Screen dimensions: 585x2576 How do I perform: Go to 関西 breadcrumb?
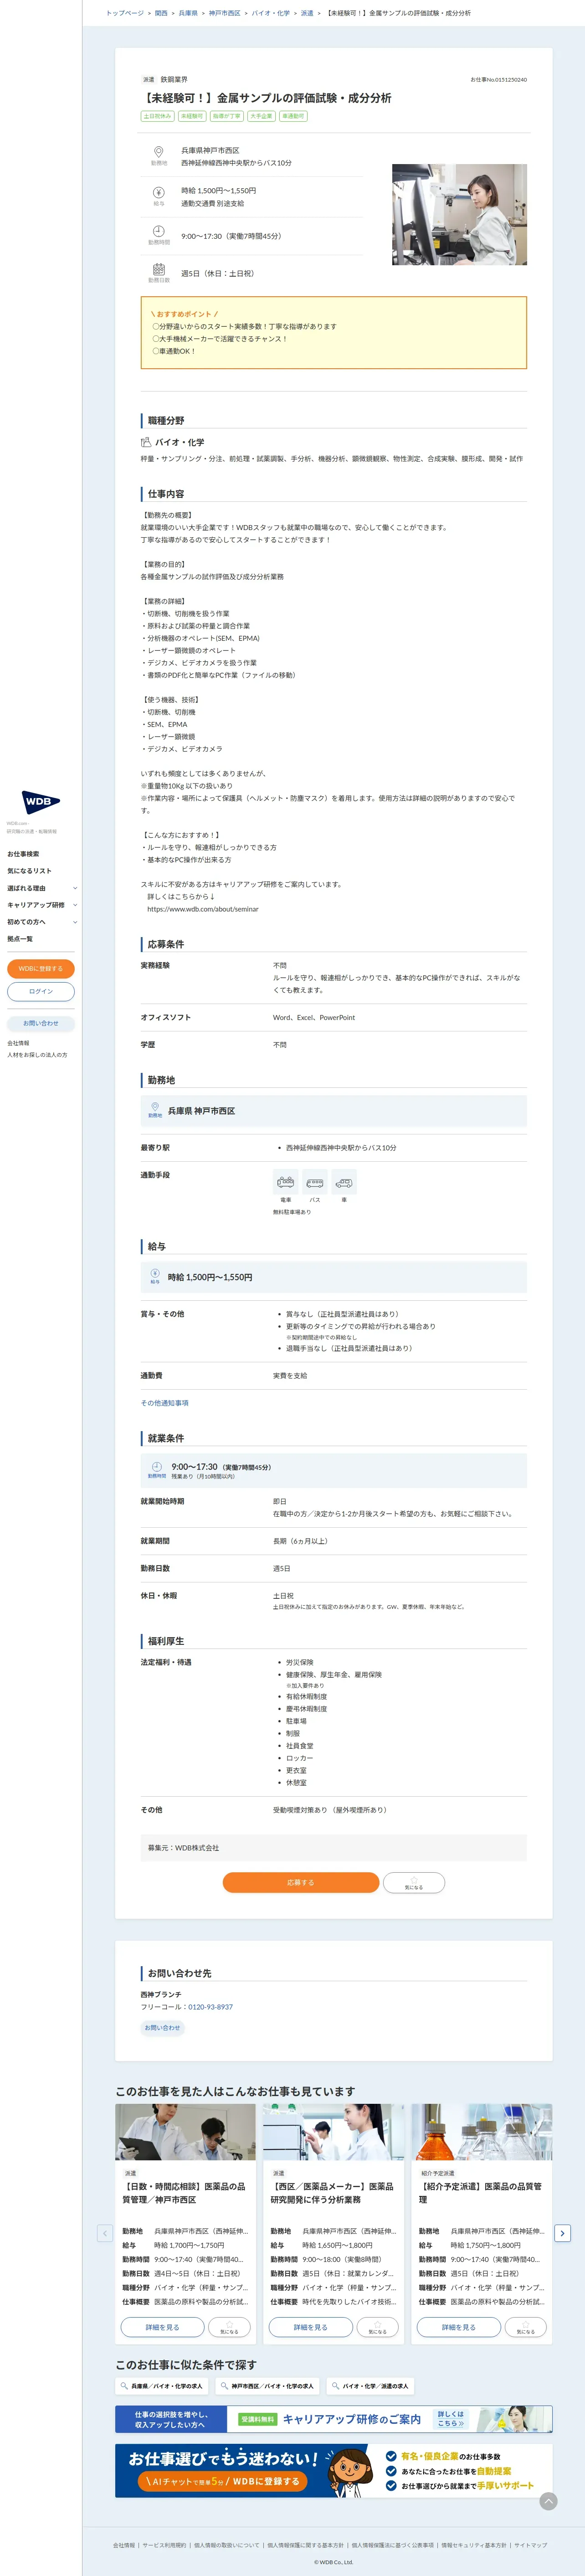click(161, 13)
